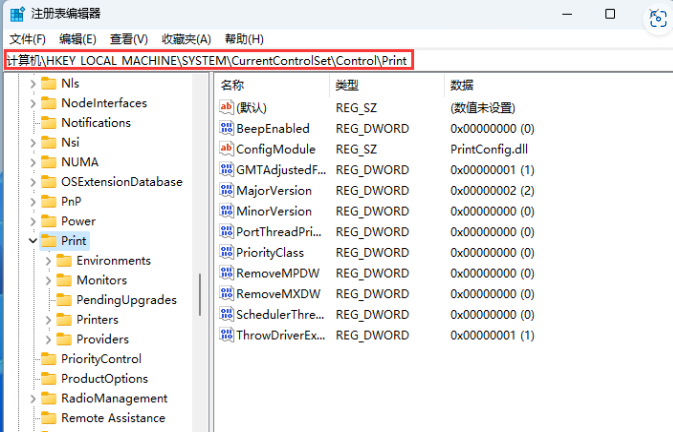This screenshot has height=432, width=673.
Task: Expand the NodeInterfaces key
Action: (x=33, y=103)
